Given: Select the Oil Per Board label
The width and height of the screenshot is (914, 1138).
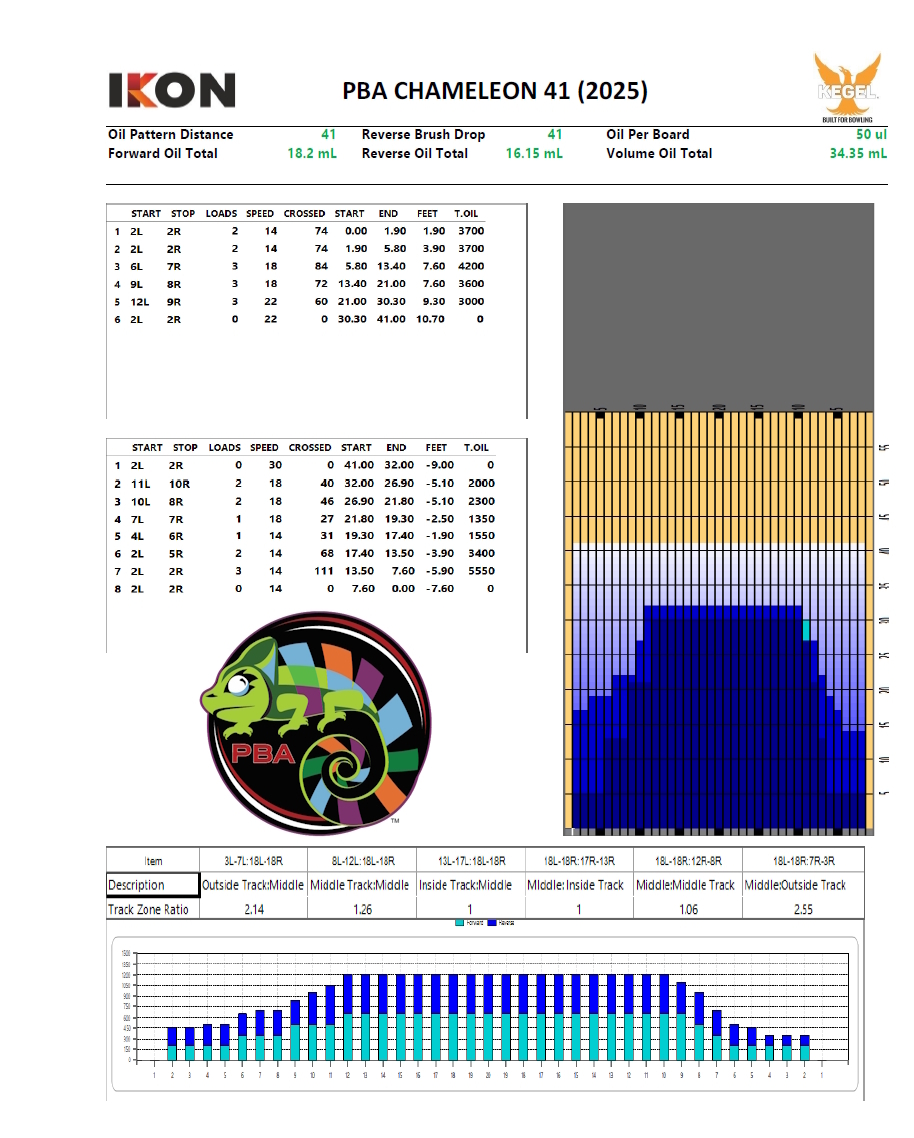Looking at the screenshot, I should tap(648, 134).
